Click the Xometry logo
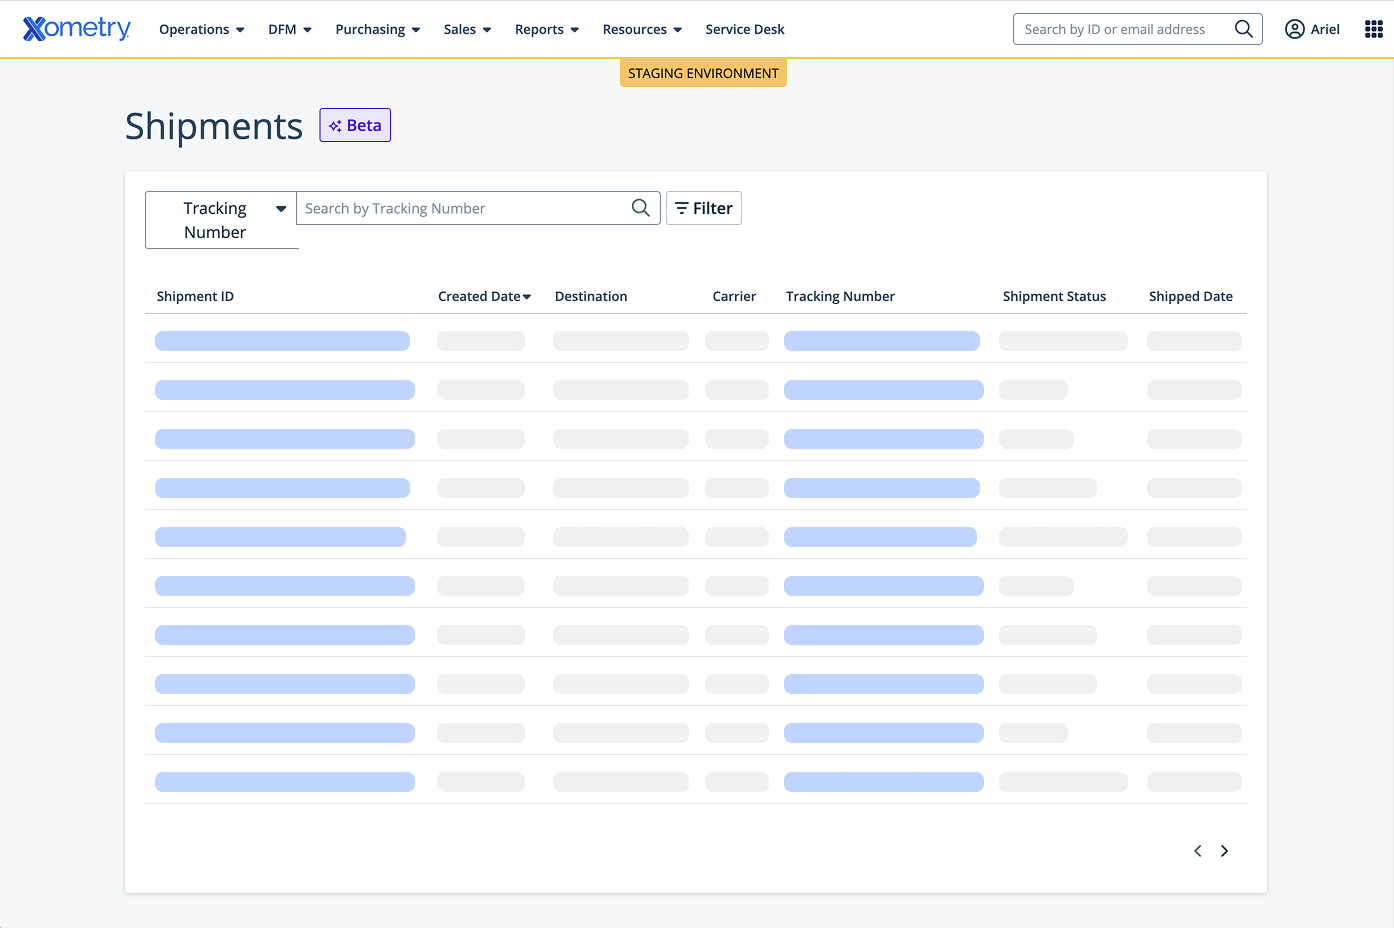The height and width of the screenshot is (928, 1394). (x=77, y=29)
